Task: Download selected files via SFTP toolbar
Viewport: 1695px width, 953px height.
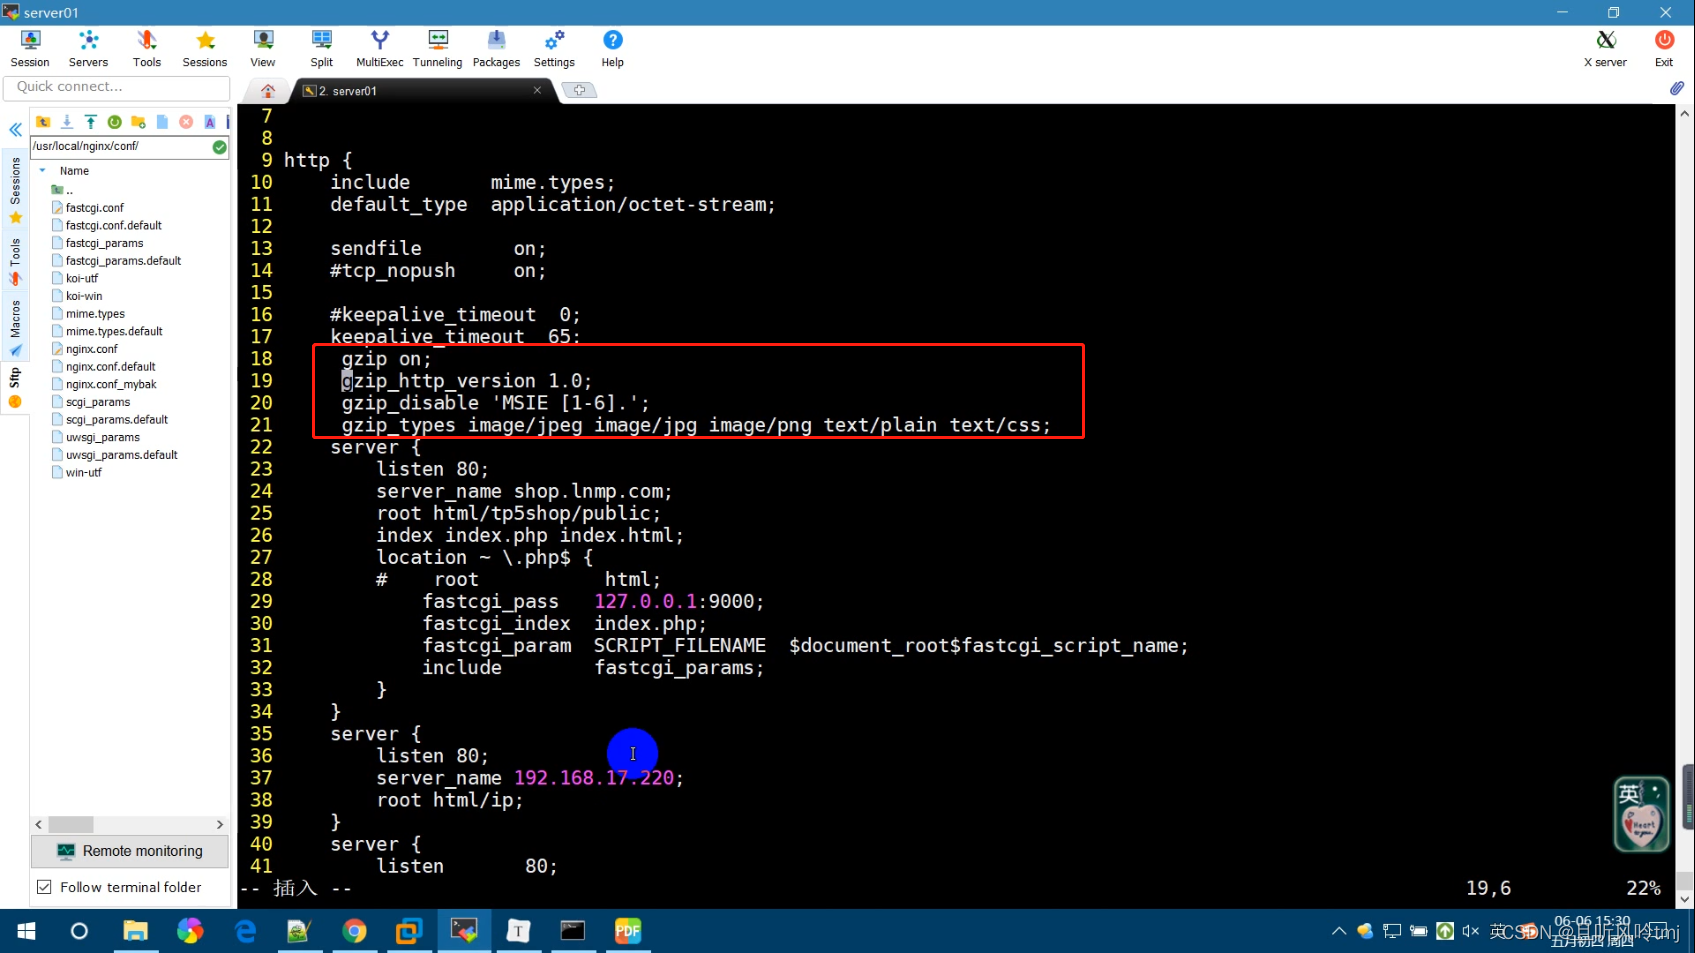Action: [67, 122]
